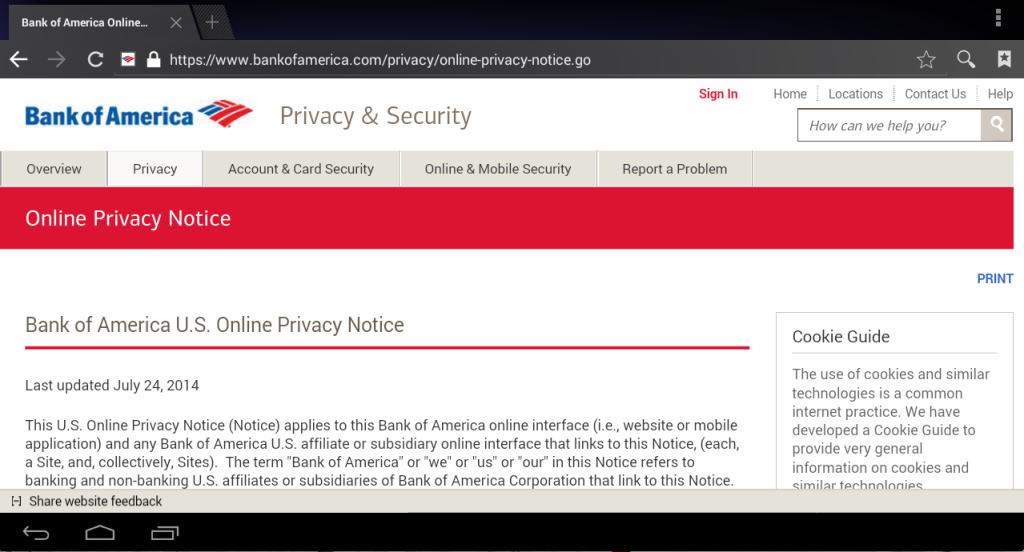The image size is (1024, 552).
Task: Click the browser address bar URL
Action: 380,60
